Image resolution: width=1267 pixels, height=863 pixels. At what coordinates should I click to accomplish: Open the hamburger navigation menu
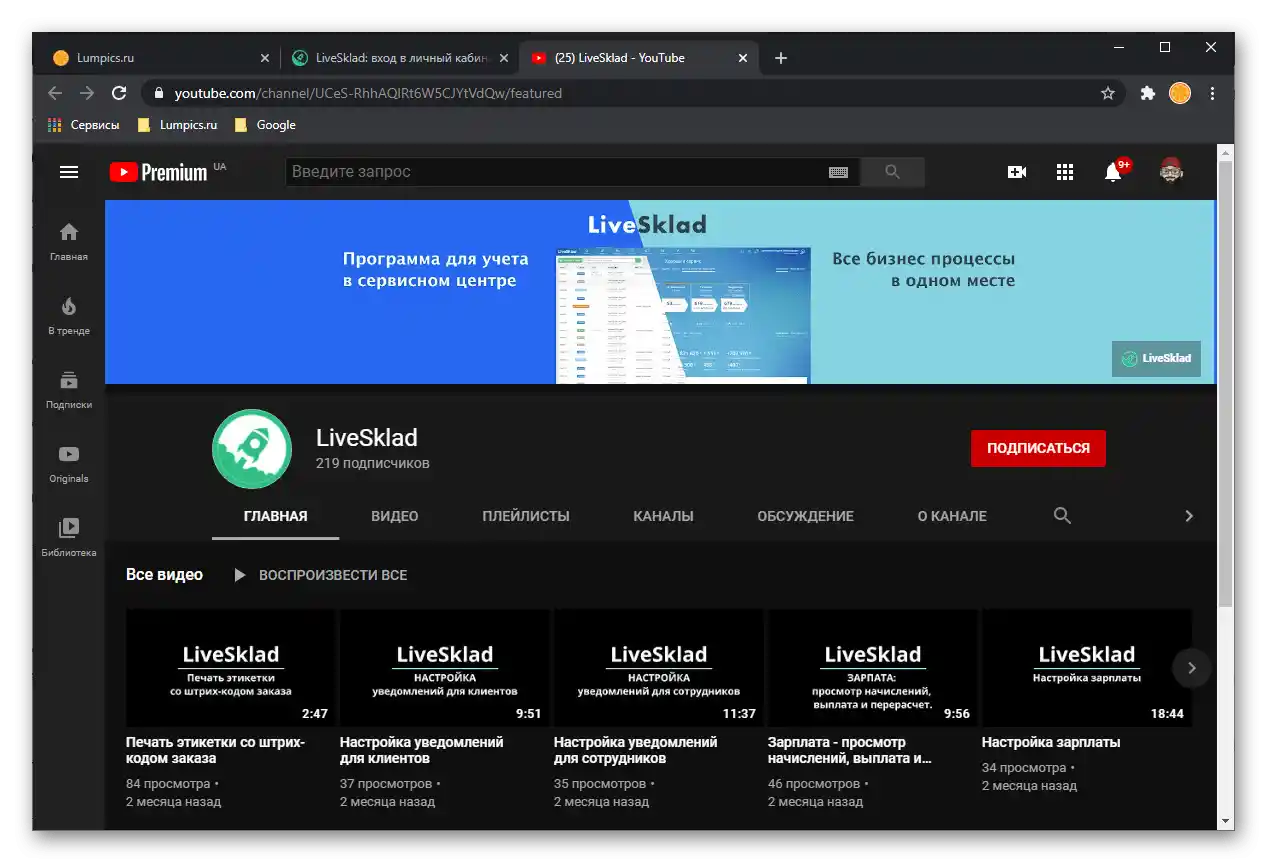coord(67,171)
